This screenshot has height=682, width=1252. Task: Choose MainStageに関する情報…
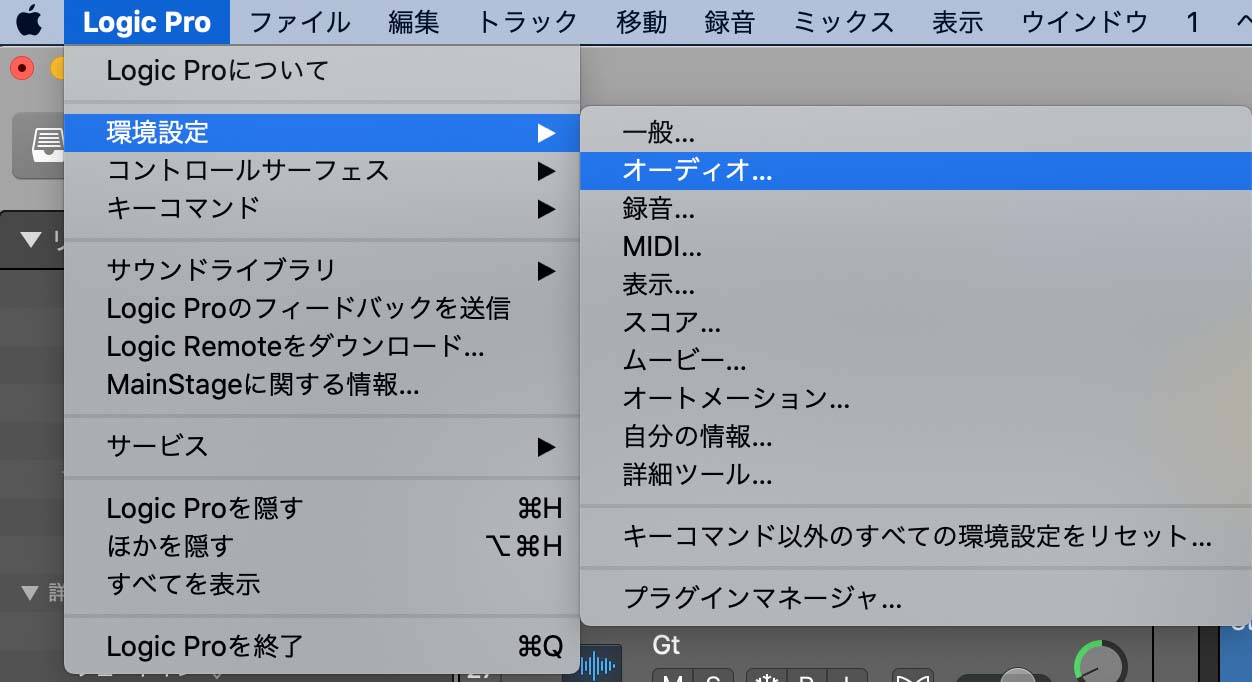322,384
